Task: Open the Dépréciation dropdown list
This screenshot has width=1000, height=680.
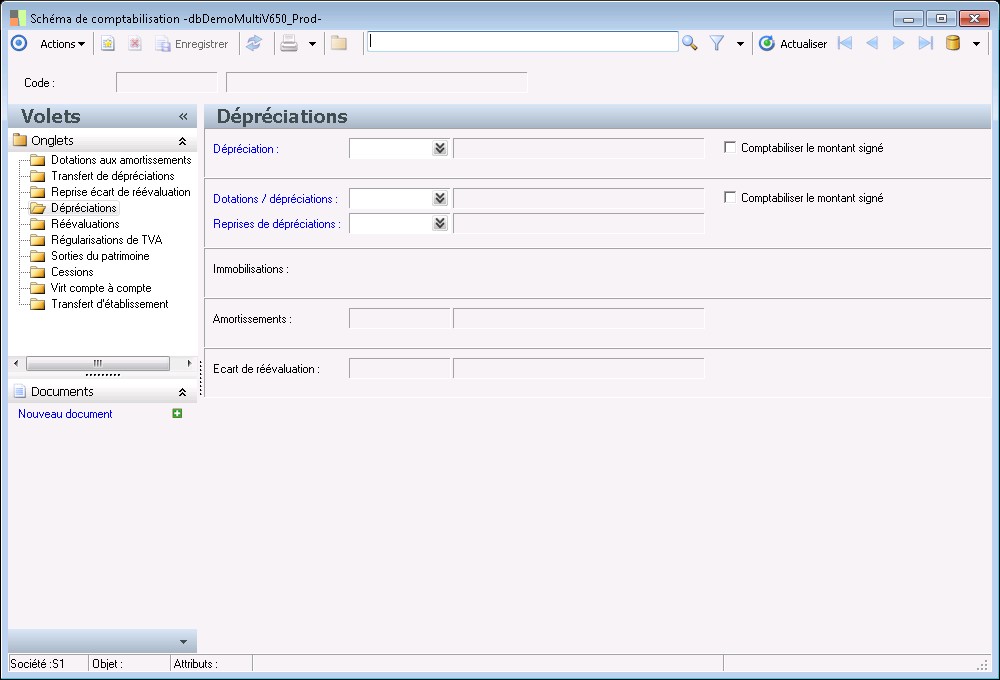Action: (x=439, y=148)
